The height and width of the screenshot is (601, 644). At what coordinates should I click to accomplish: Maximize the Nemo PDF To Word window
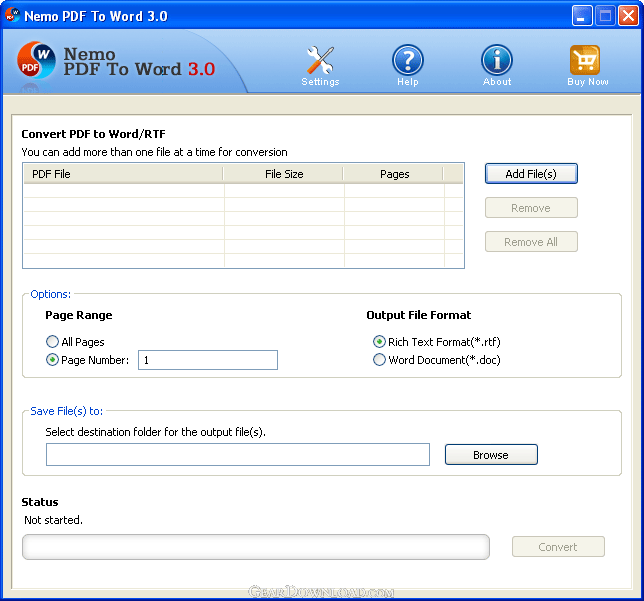pyautogui.click(x=605, y=16)
